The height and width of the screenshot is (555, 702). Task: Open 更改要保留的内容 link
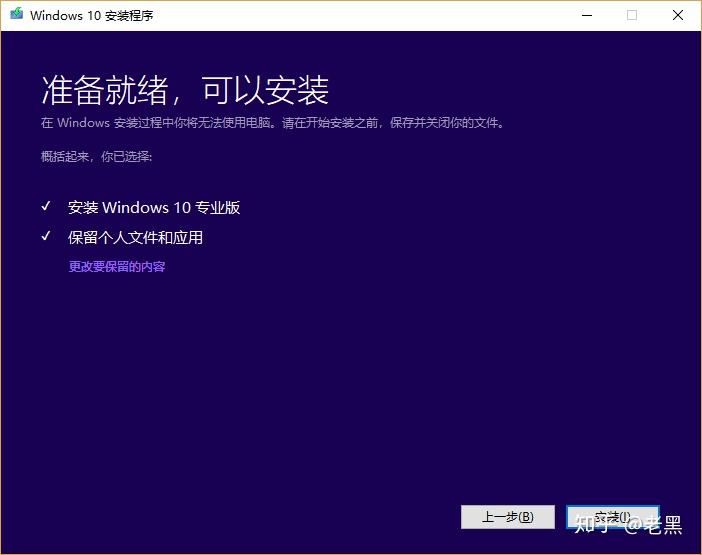coord(117,267)
